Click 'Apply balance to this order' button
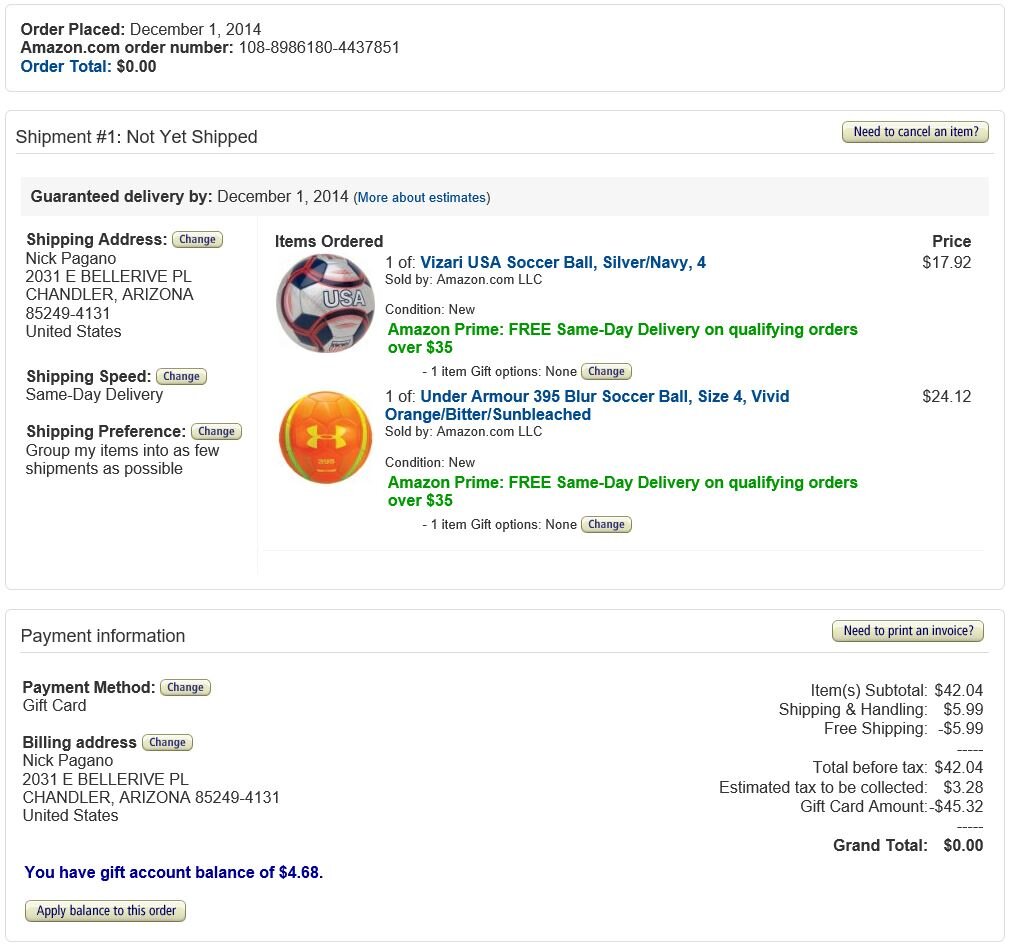 [x=106, y=911]
